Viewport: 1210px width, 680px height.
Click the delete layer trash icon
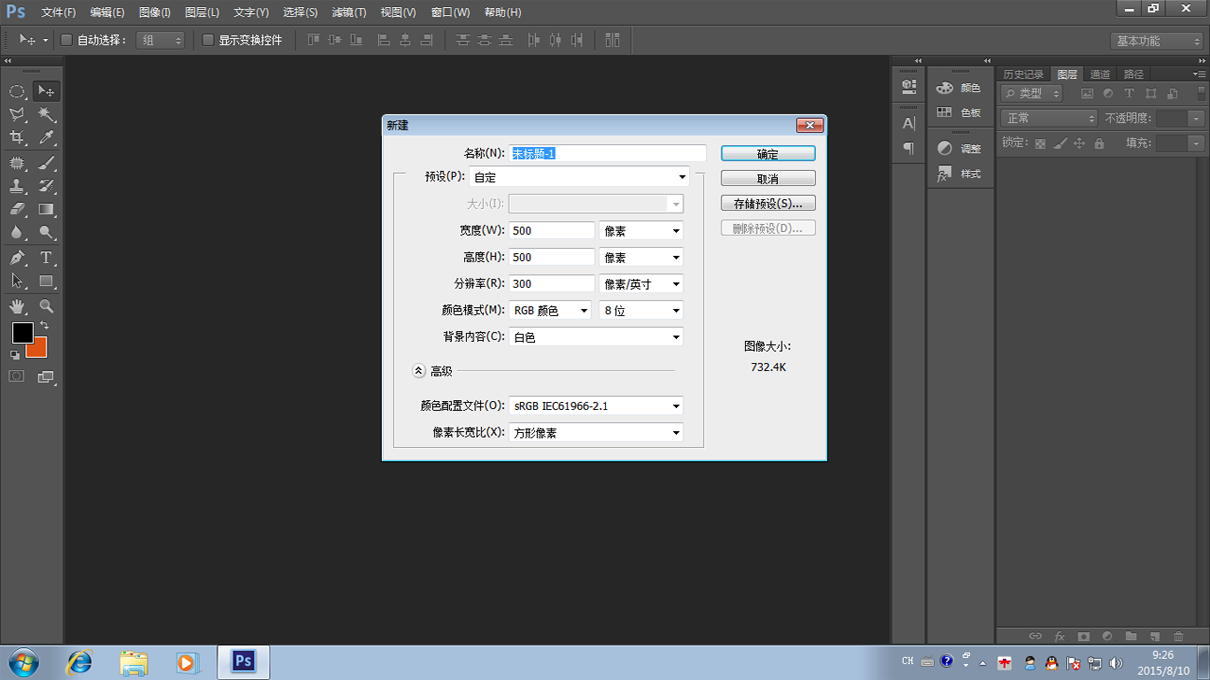coord(1178,636)
